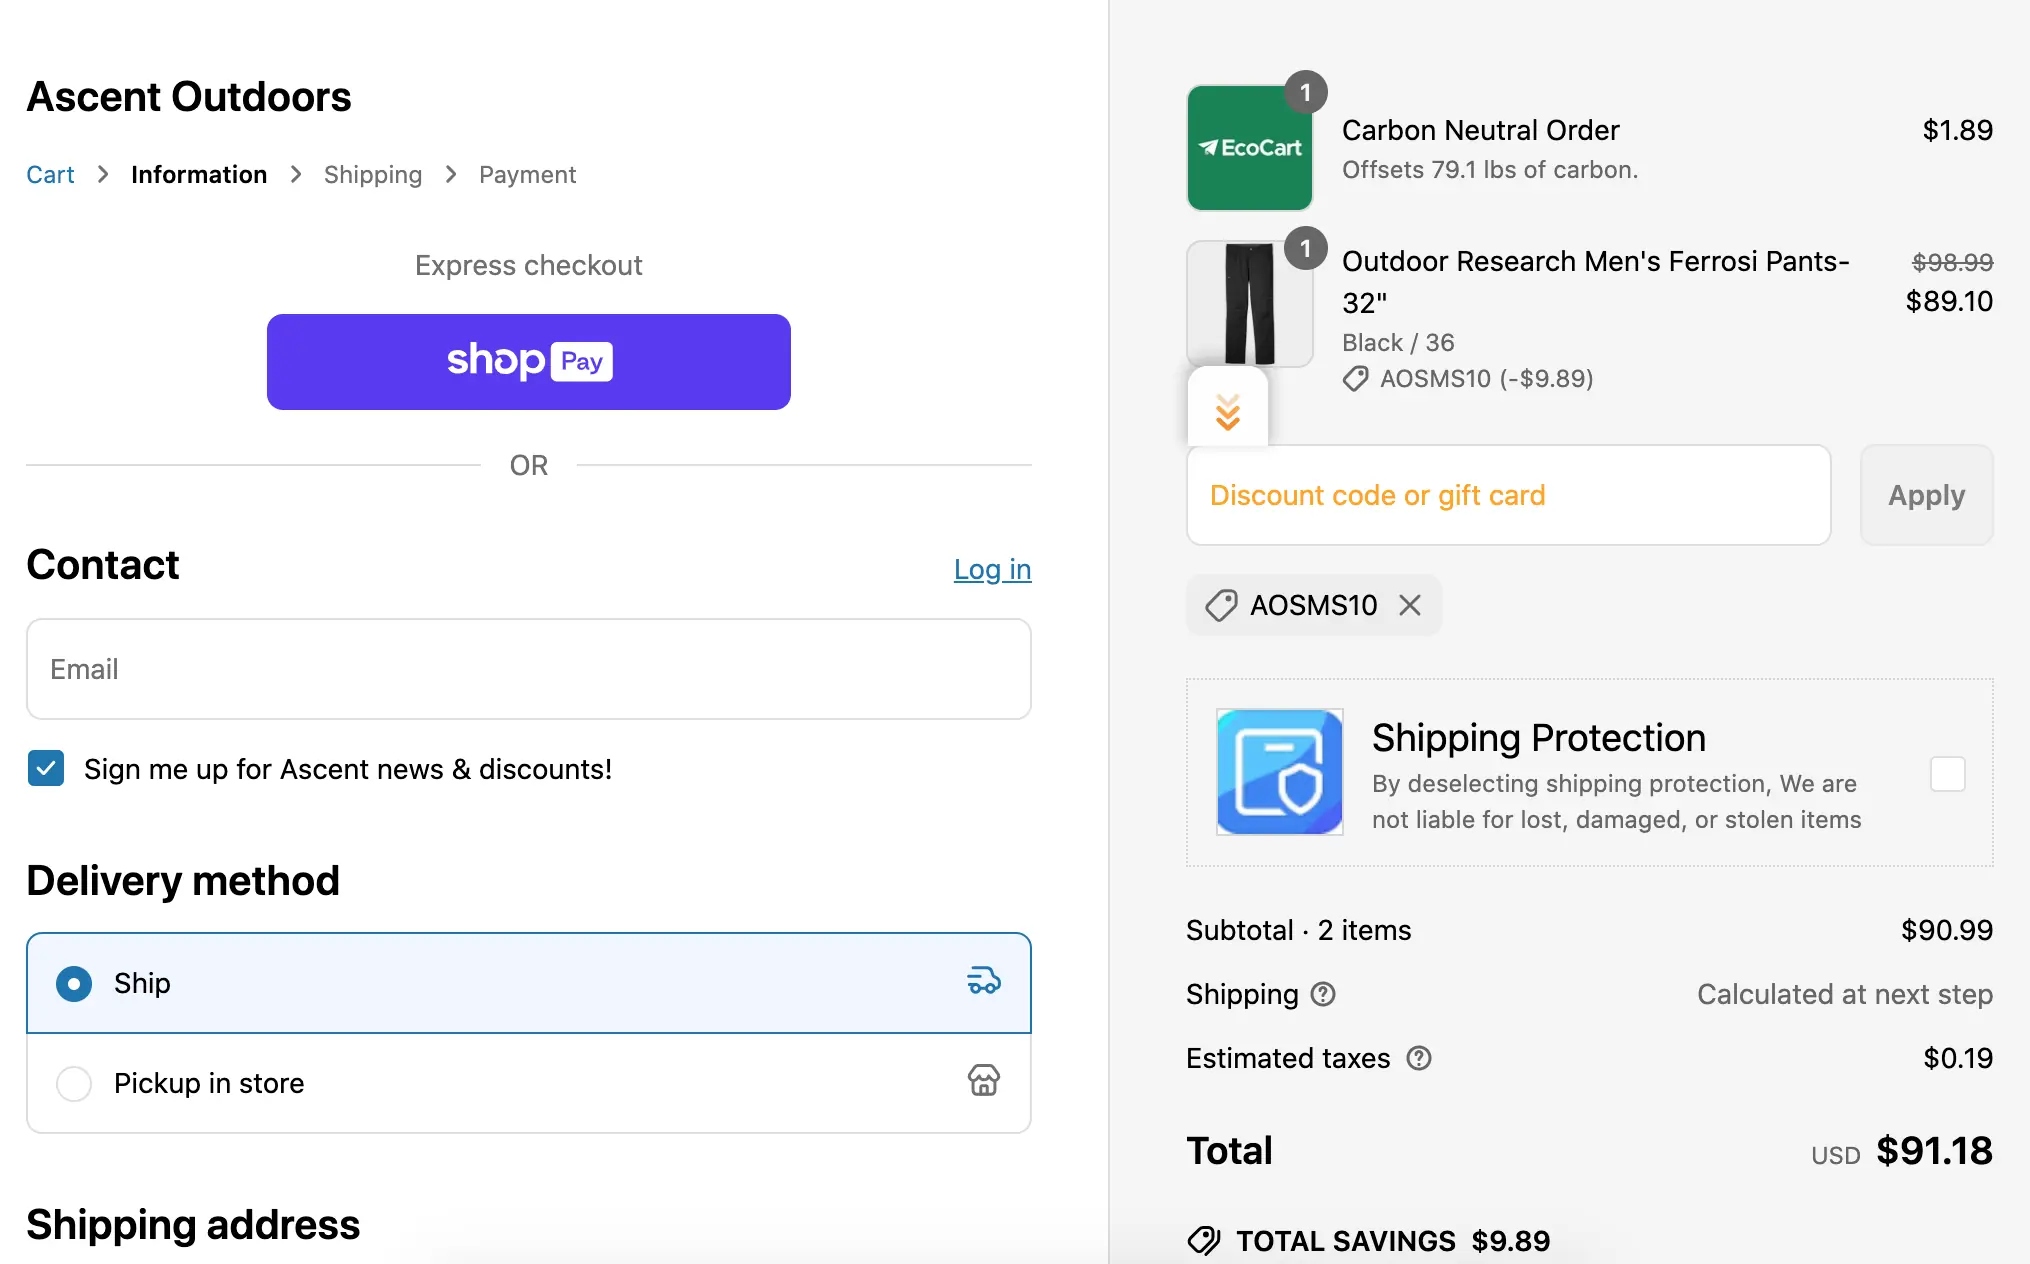
Task: Click the Ascent Outdoors store title
Action: tap(189, 97)
